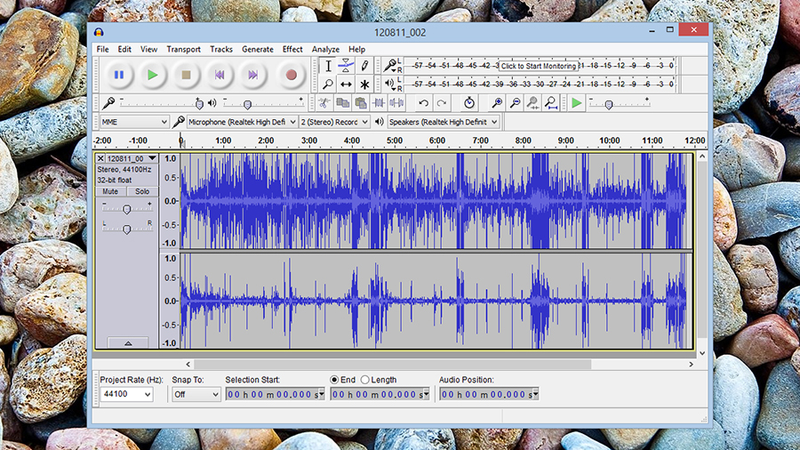Viewport: 800px width, 450px height.
Task: Close the track with its X button
Action: pyautogui.click(x=101, y=159)
